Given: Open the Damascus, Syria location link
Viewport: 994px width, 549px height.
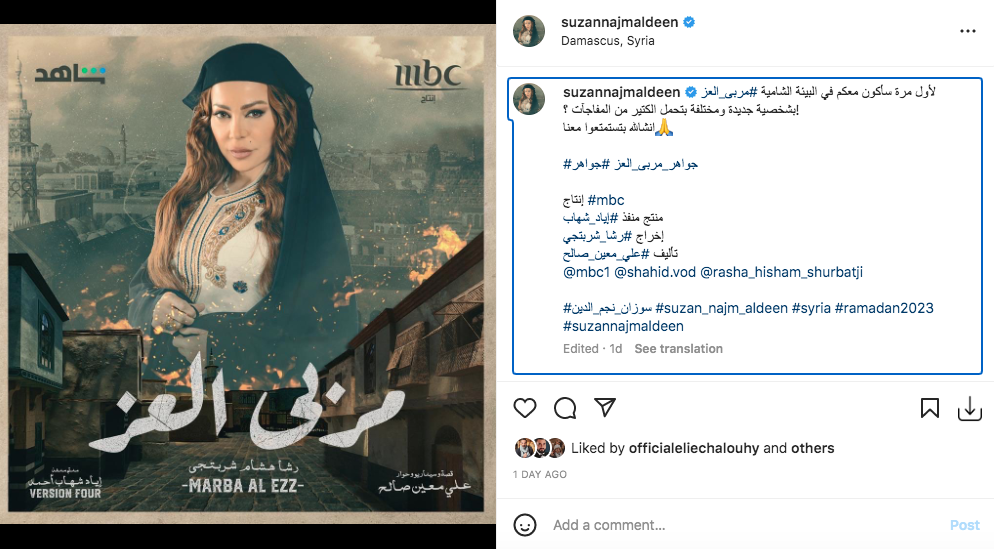Looking at the screenshot, I should (x=607, y=41).
